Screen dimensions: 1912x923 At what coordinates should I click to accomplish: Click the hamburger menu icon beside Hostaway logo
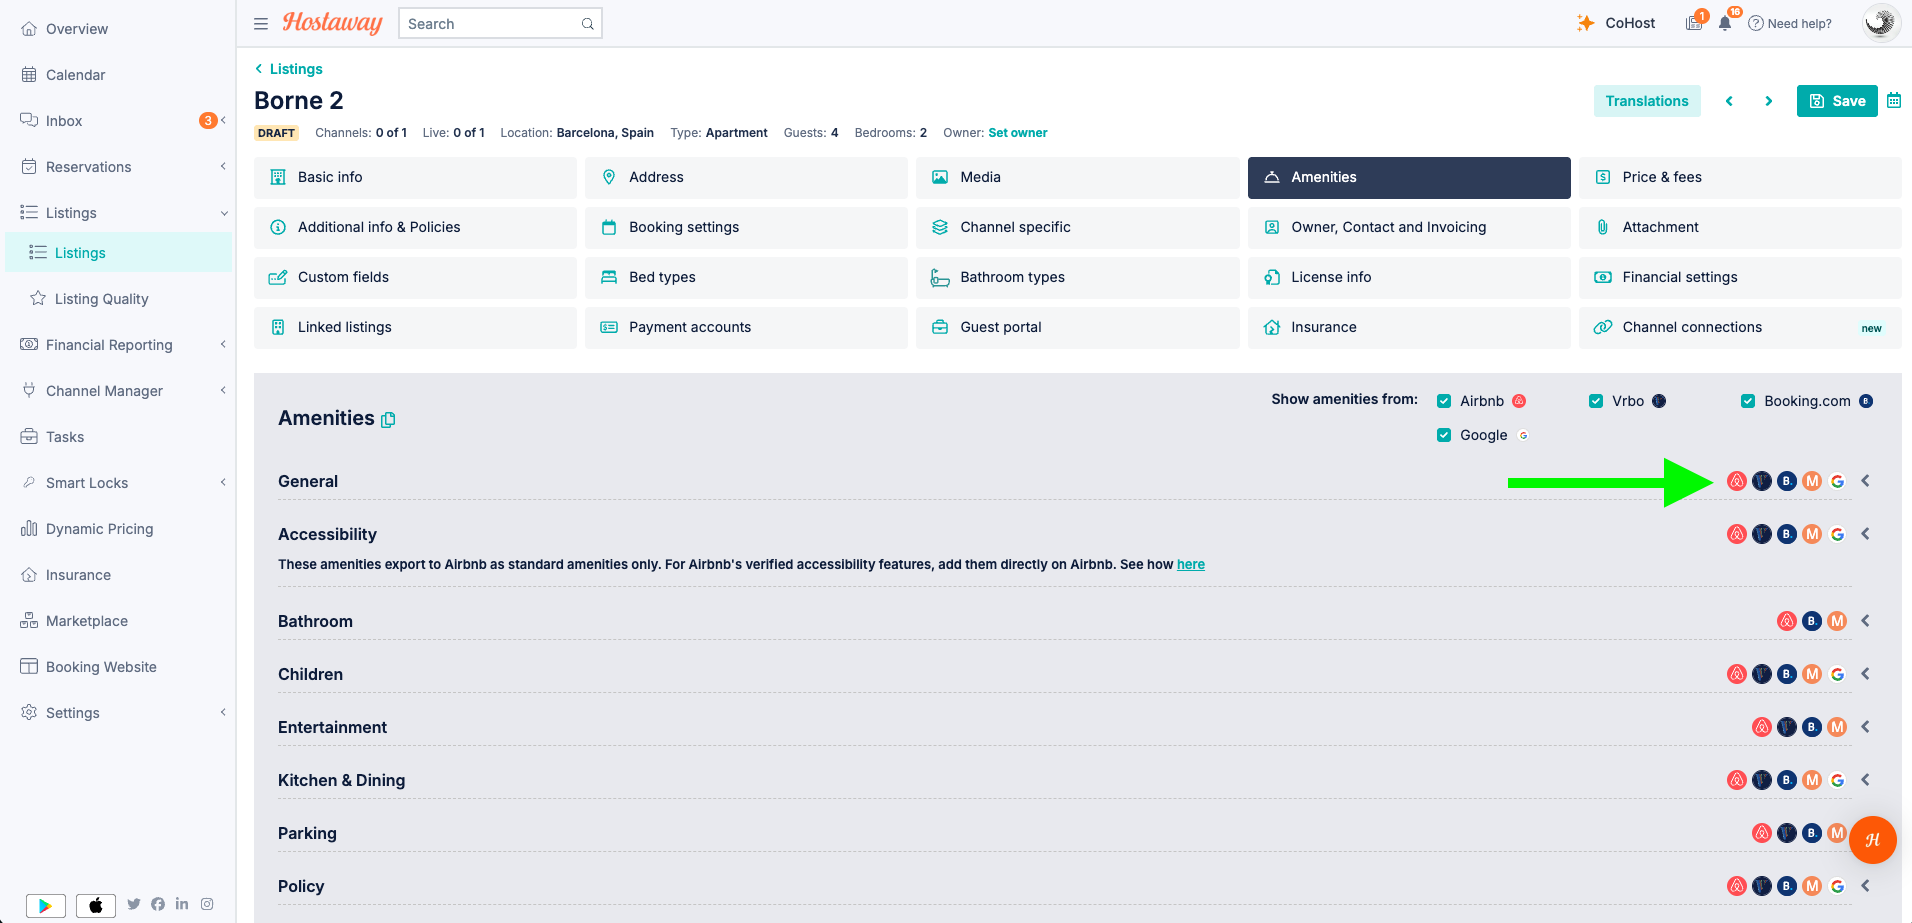tap(261, 24)
